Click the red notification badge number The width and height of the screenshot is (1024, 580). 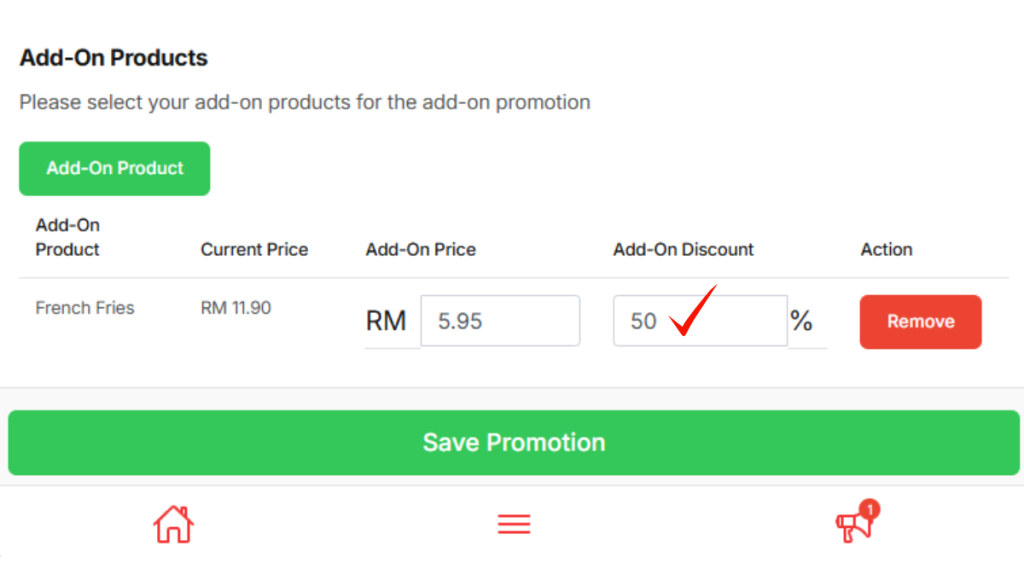click(x=870, y=510)
